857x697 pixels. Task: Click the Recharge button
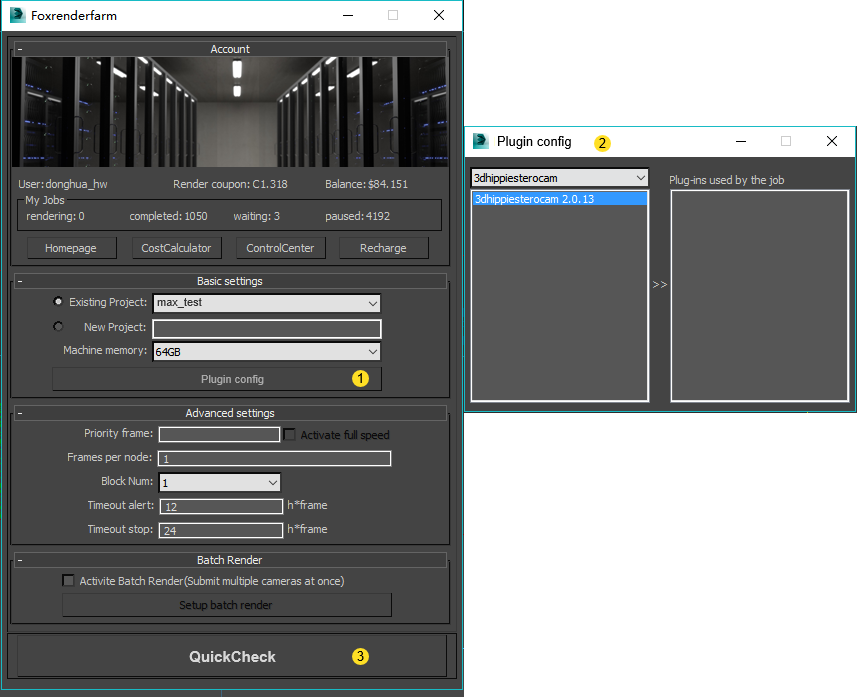(384, 248)
